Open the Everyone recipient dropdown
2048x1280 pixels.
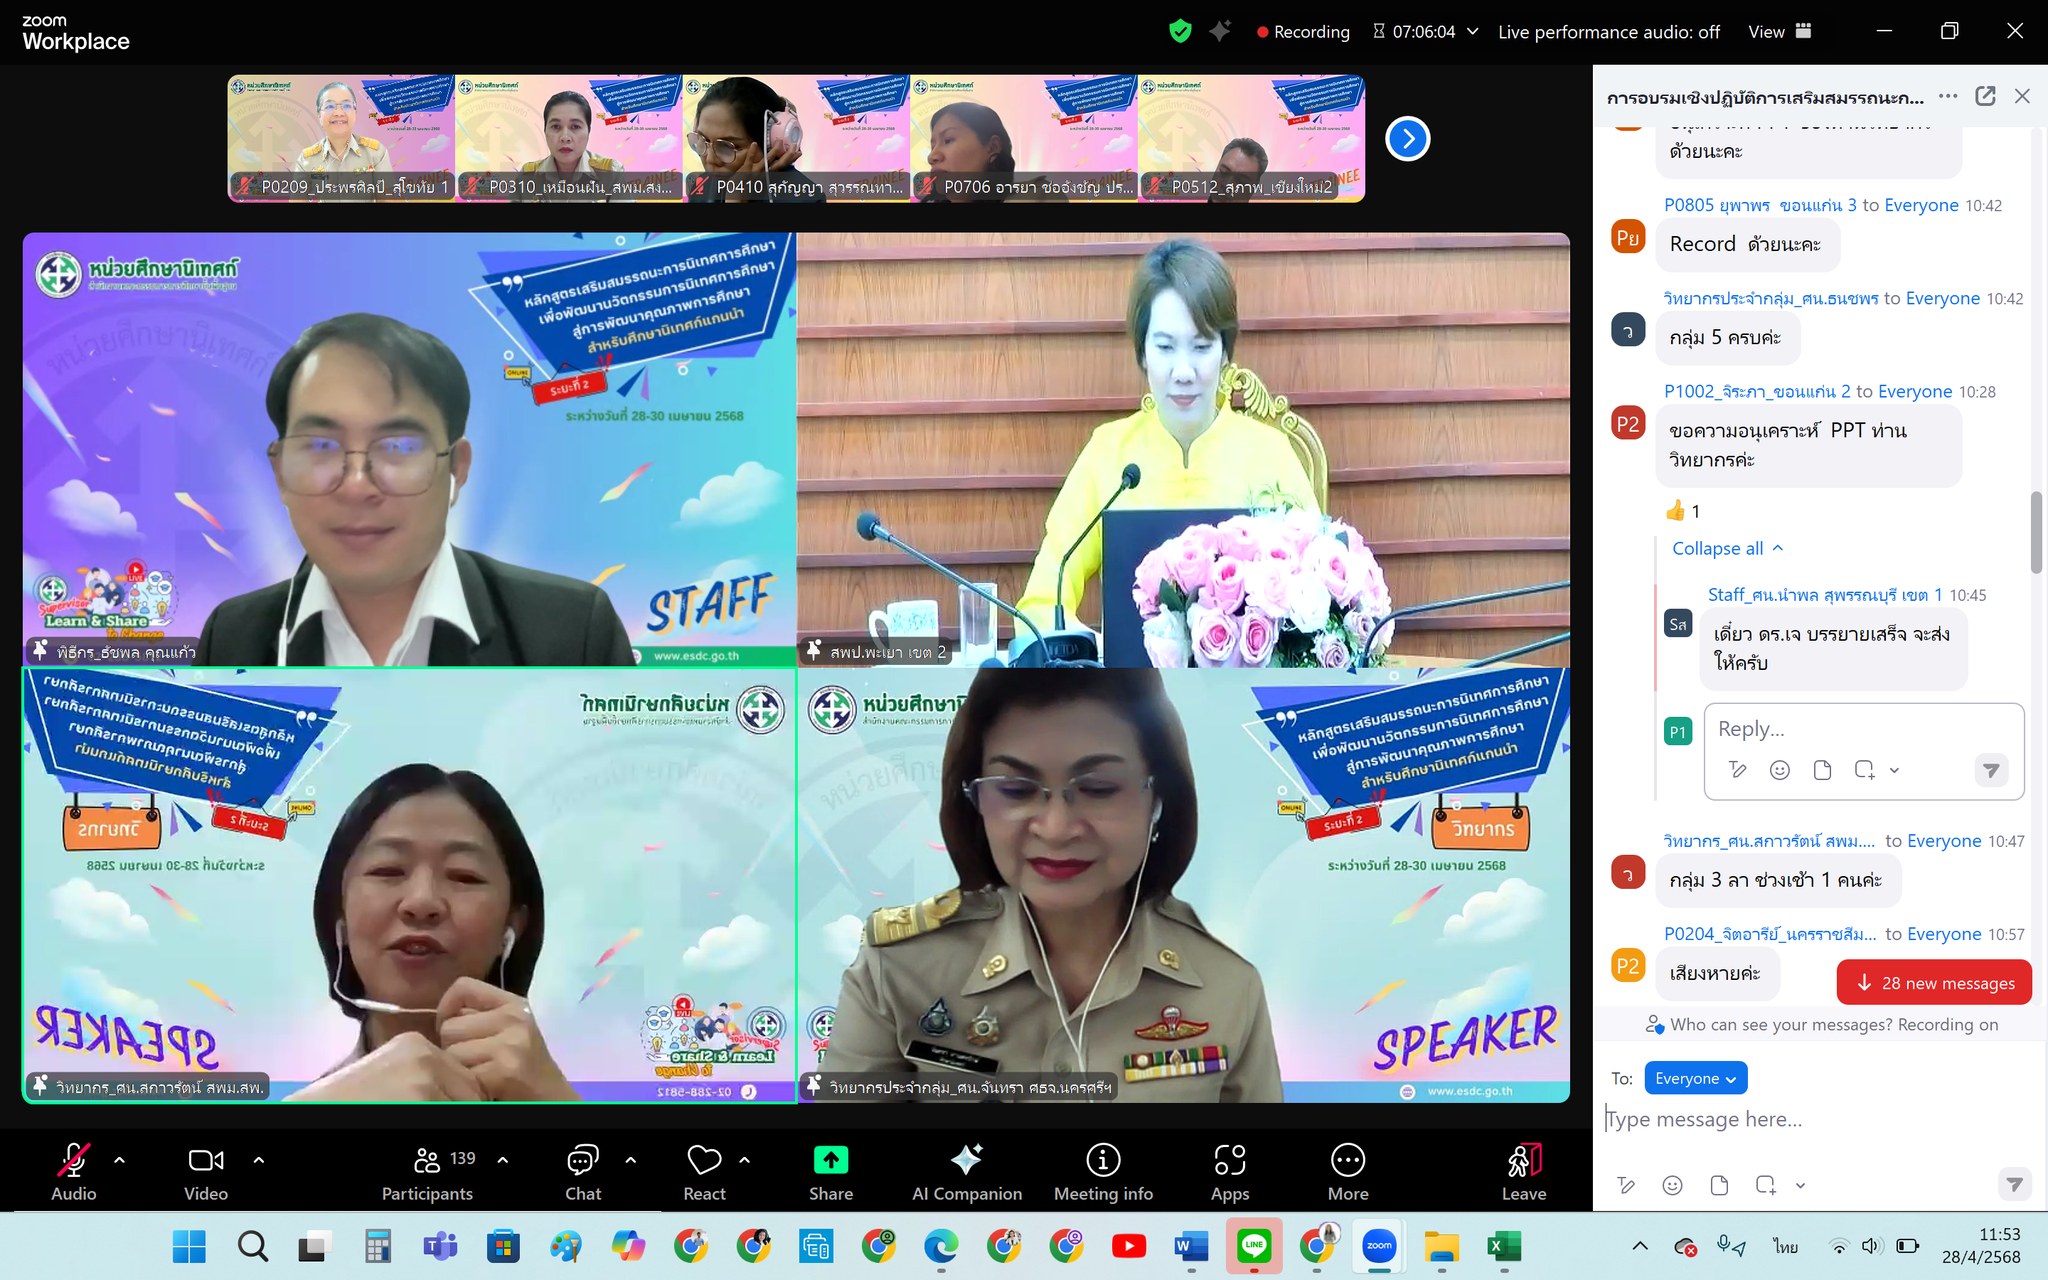(x=1695, y=1078)
